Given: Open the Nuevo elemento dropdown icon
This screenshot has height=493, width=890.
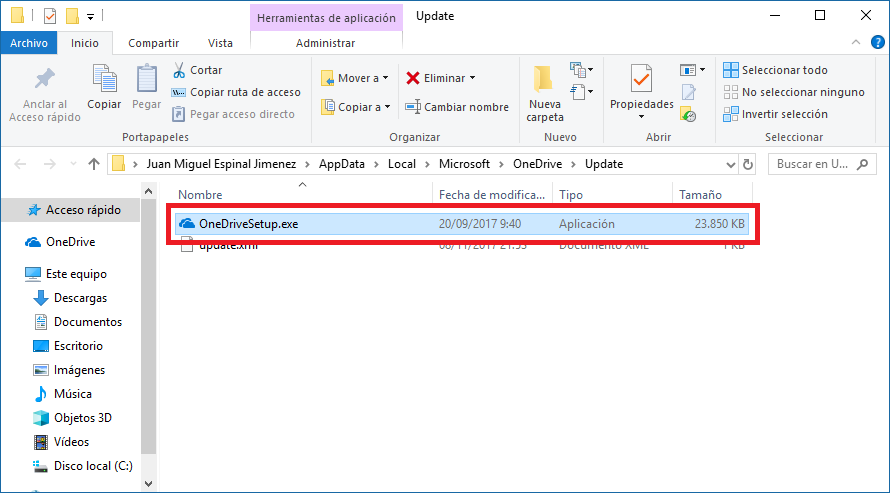Looking at the screenshot, I should [x=582, y=70].
